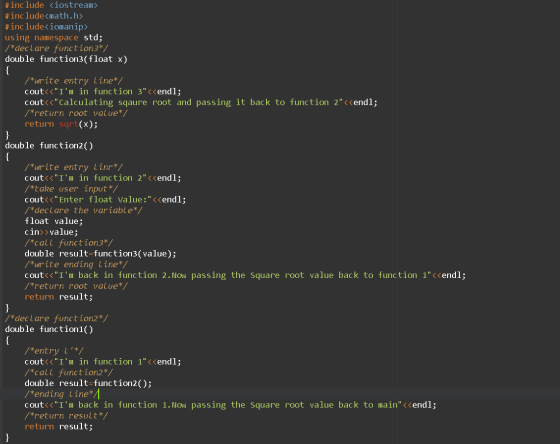Click the '/*declare the variable*/' comment
Screen dimensions: 560x444
84,210
